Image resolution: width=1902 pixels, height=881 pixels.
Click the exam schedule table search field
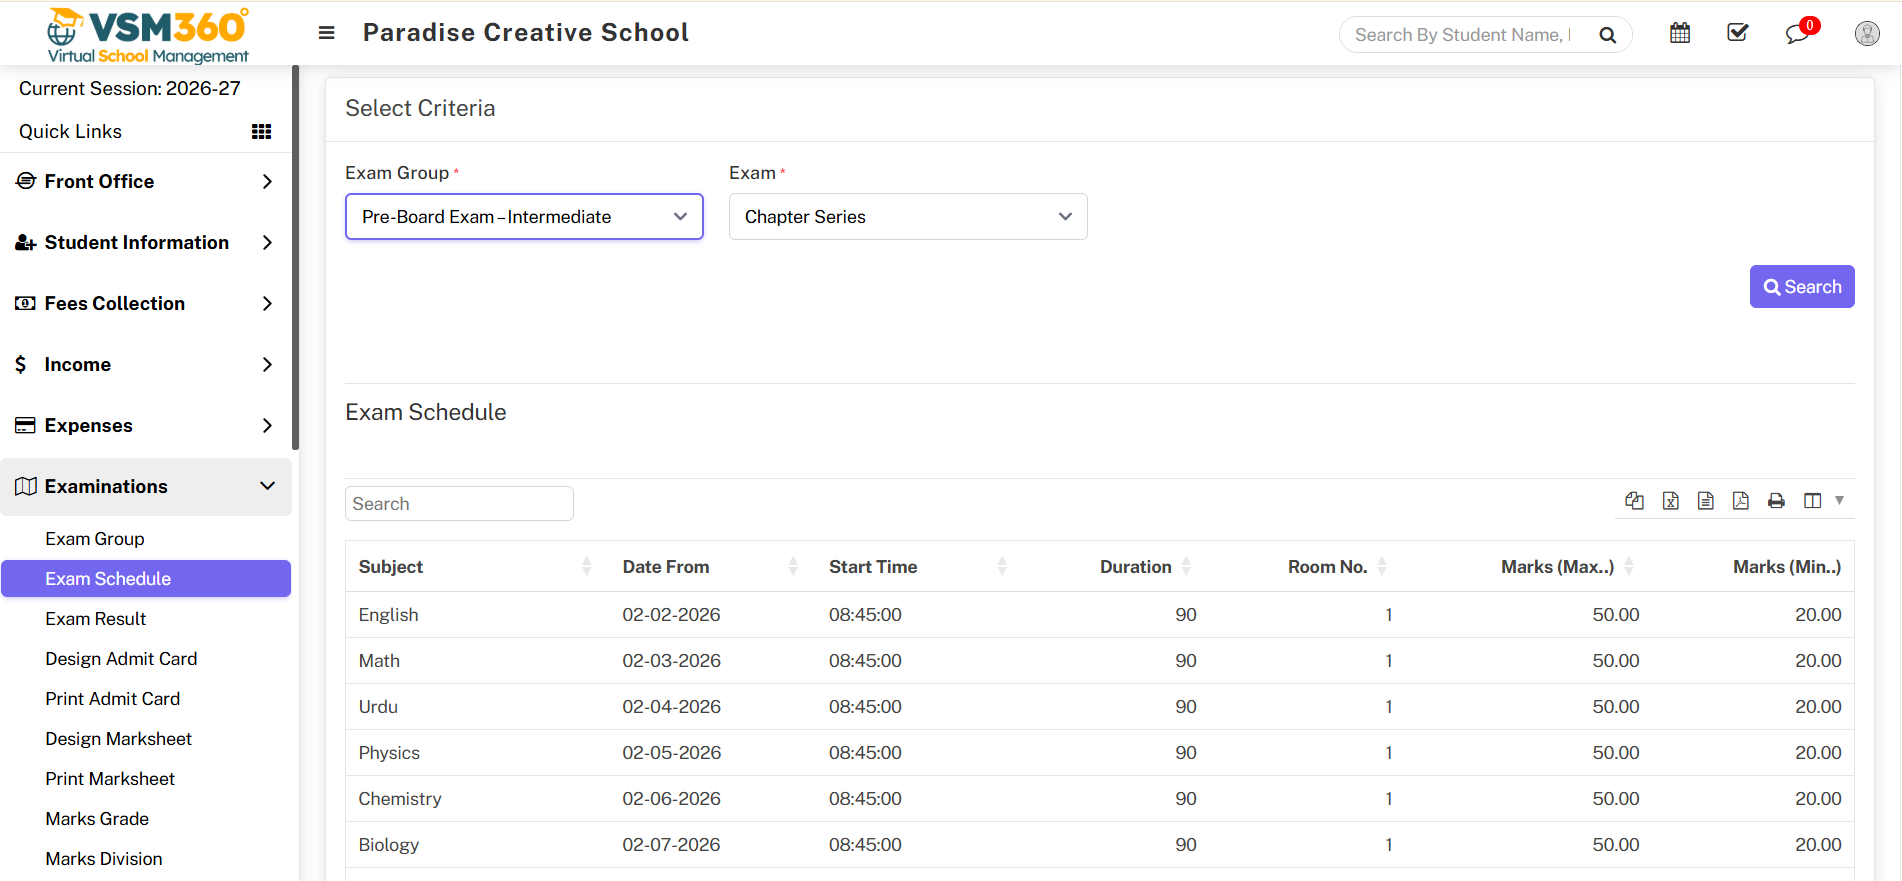point(459,504)
